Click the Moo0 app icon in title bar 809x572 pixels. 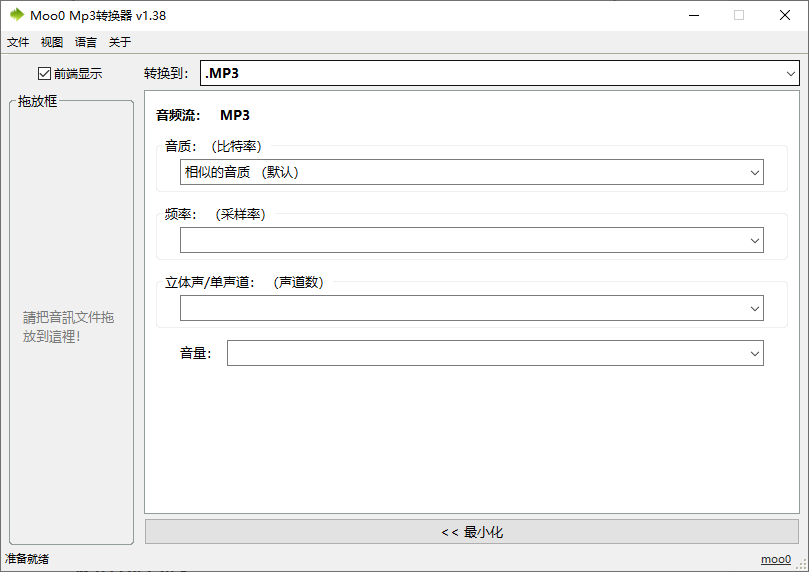(16, 15)
